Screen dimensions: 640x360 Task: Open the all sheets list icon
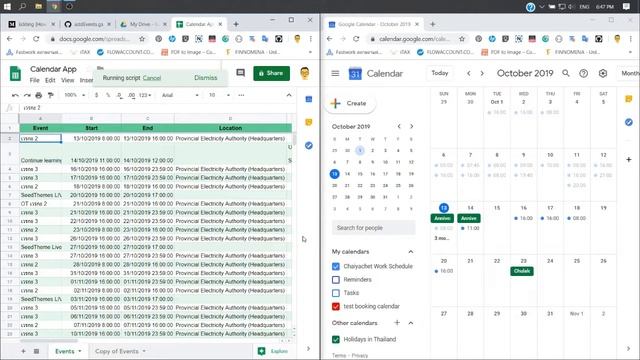click(x=36, y=351)
